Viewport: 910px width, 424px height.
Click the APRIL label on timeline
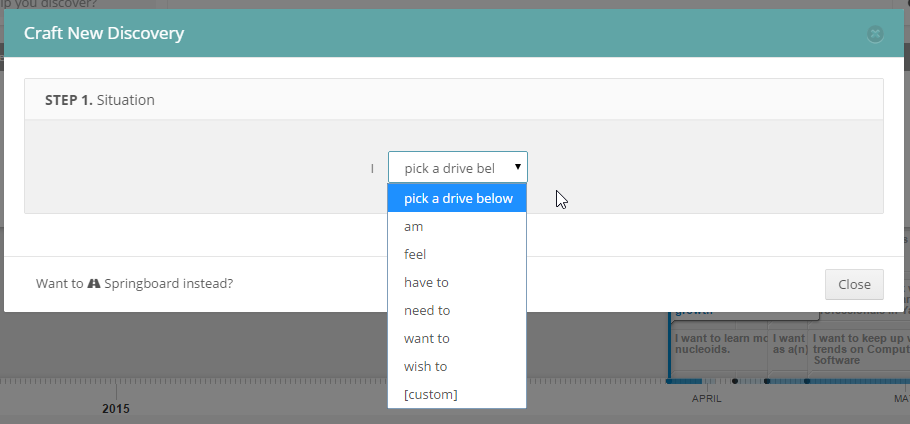point(706,398)
